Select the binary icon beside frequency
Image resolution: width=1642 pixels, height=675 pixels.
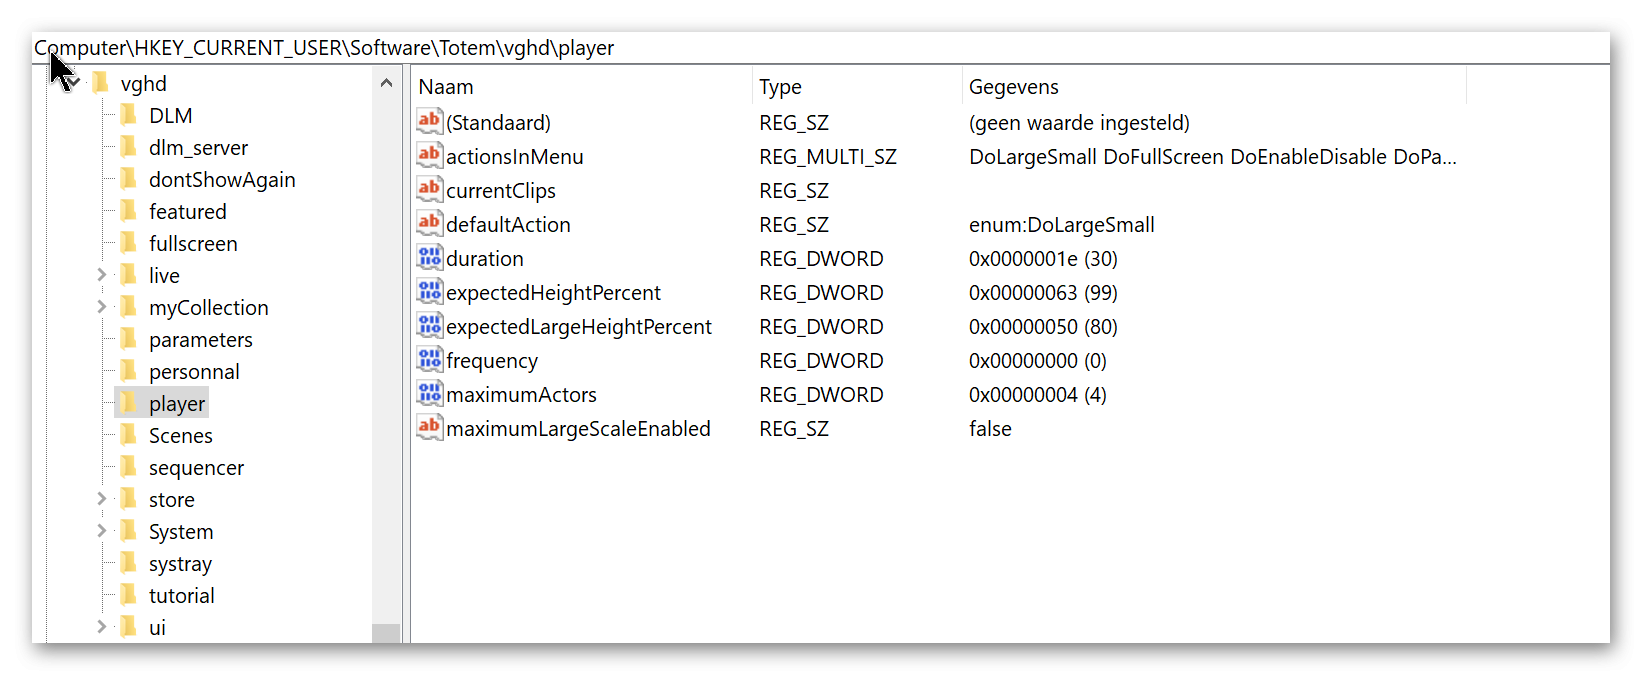point(429,359)
